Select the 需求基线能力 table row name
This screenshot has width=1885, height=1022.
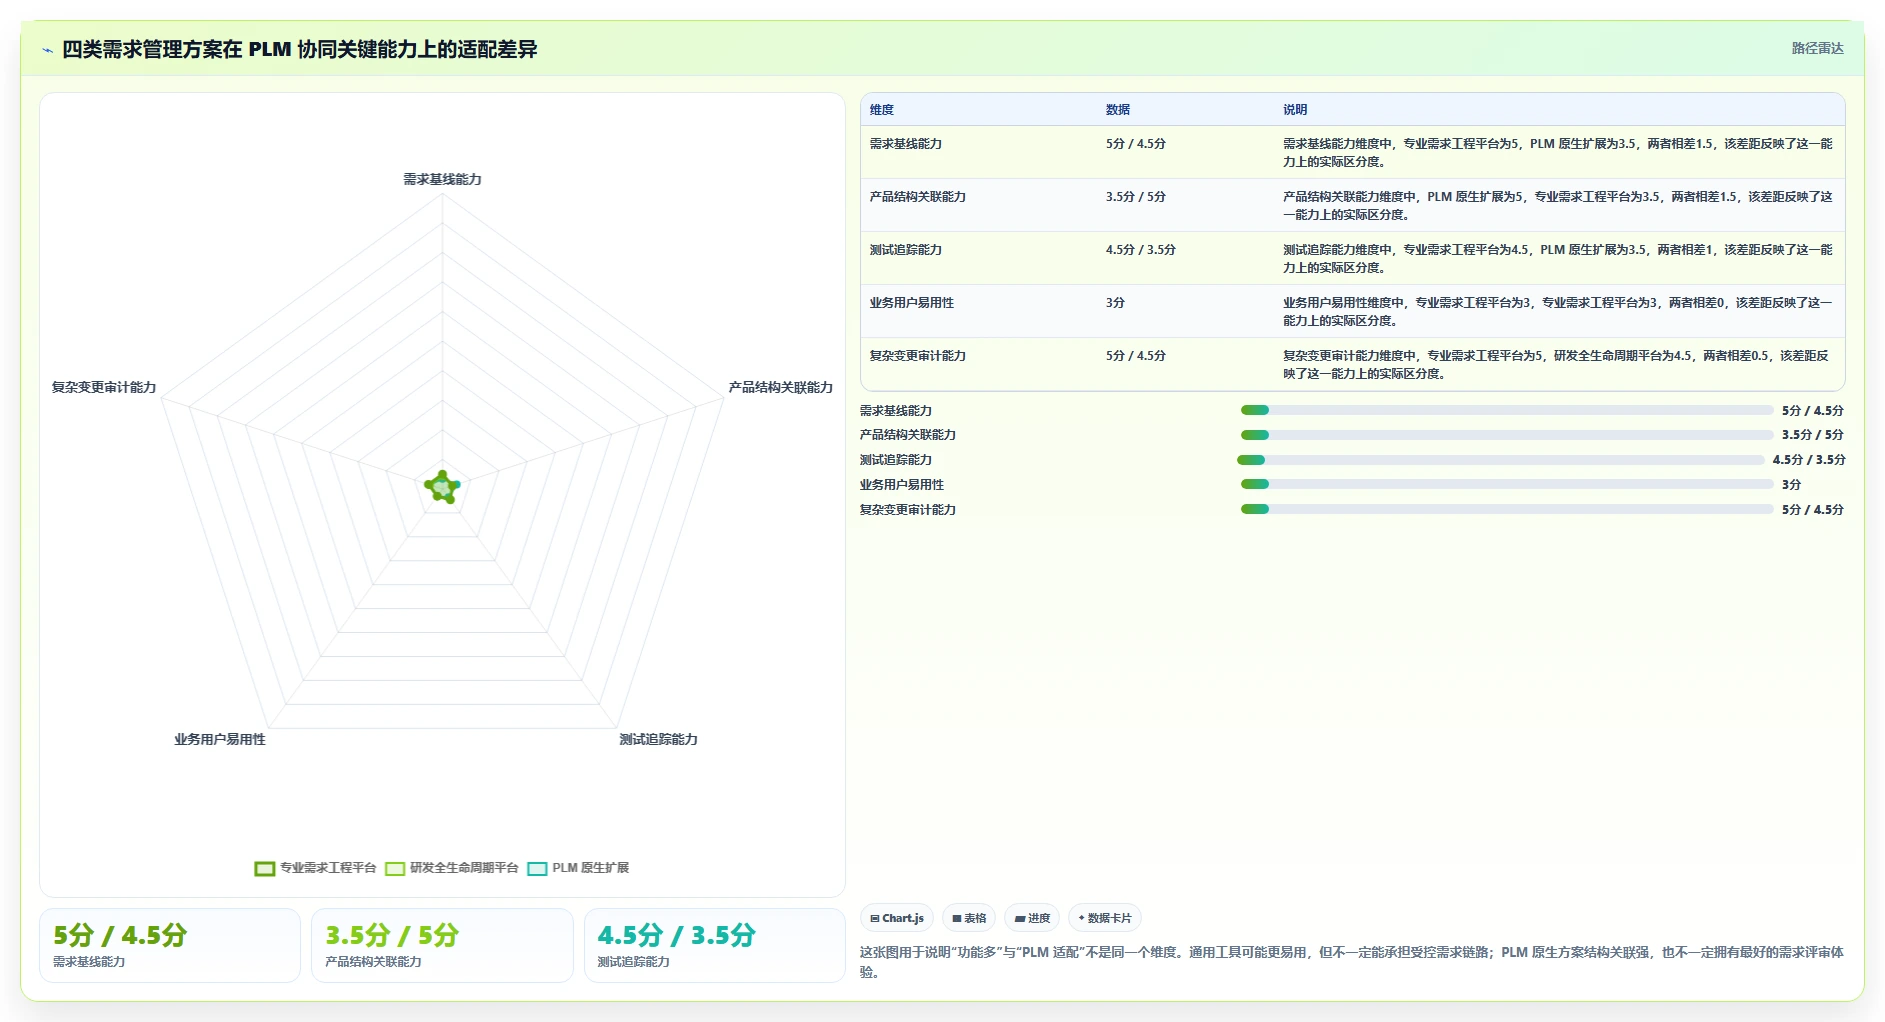pyautogui.click(x=906, y=144)
